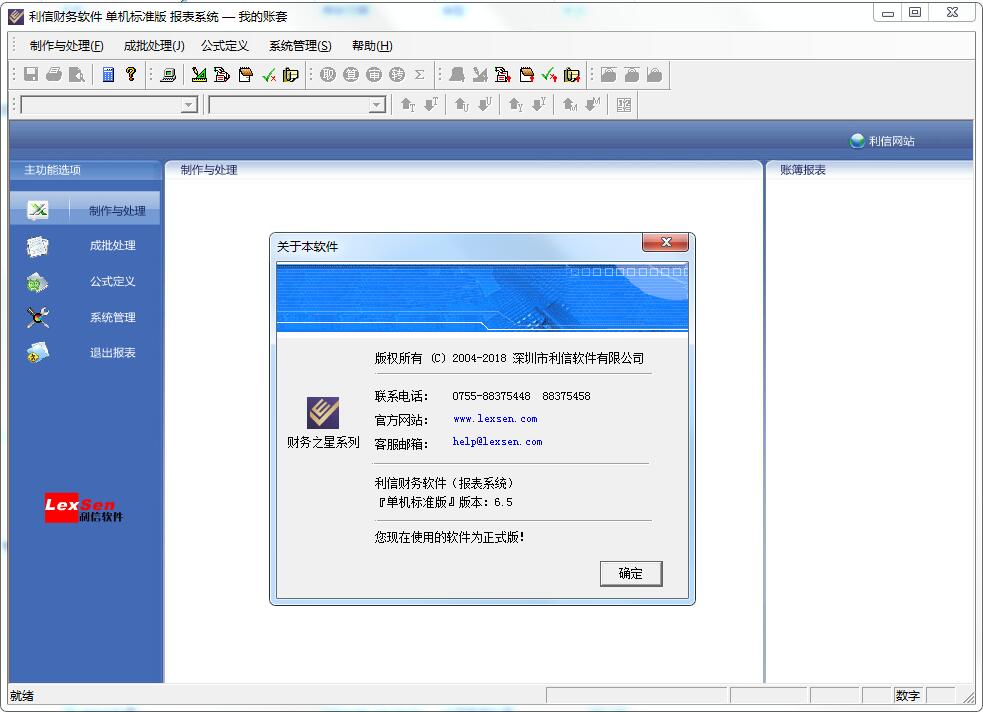983x712 pixels.
Task: Open the 成批处理(J) menu
Action: tap(154, 46)
